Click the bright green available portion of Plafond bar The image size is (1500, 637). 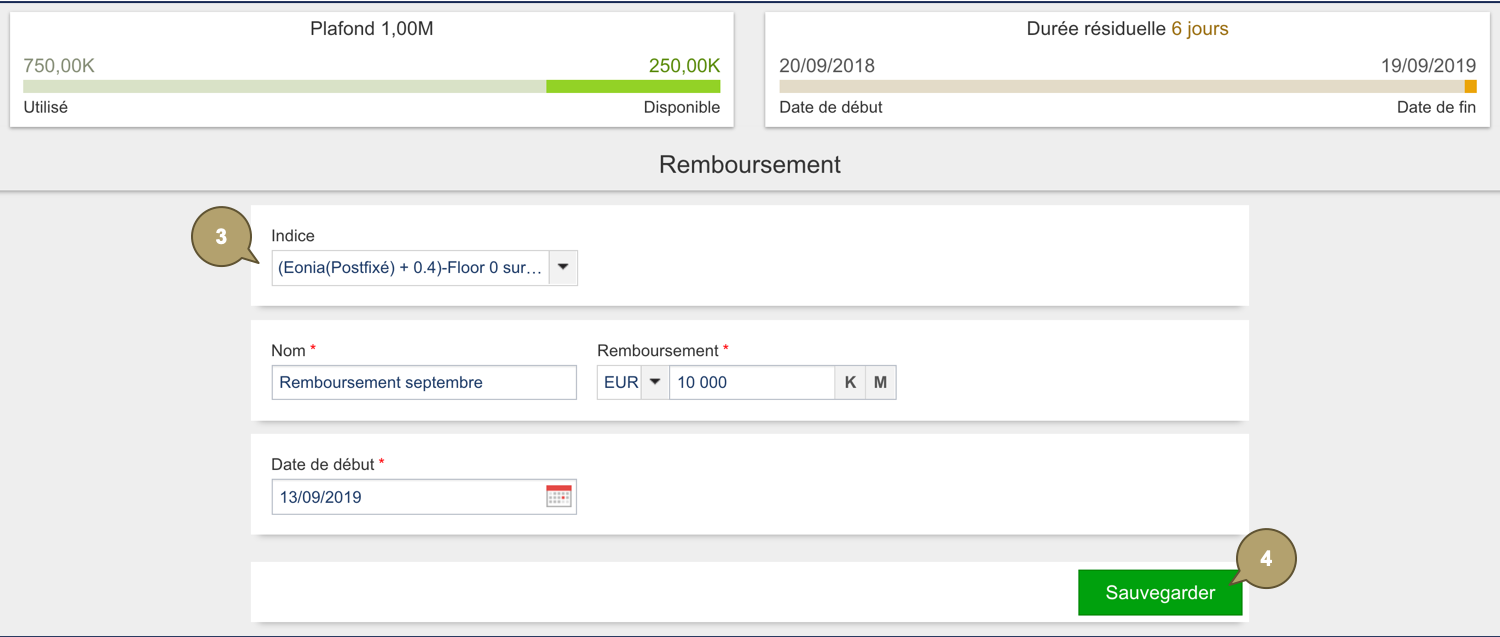pyautogui.click(x=632, y=87)
